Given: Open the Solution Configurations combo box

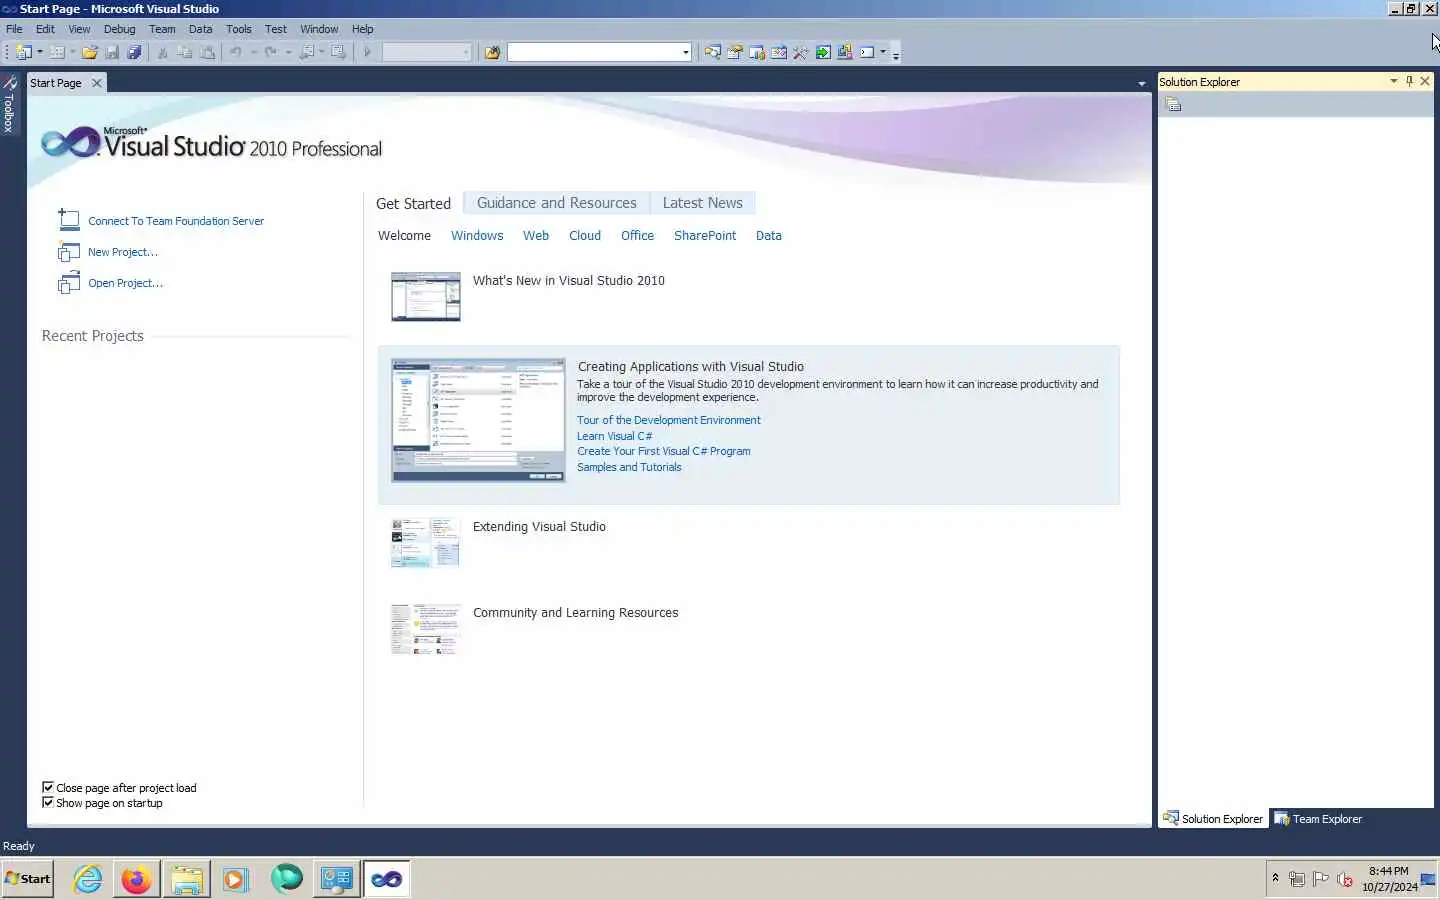Looking at the screenshot, I should coord(427,52).
